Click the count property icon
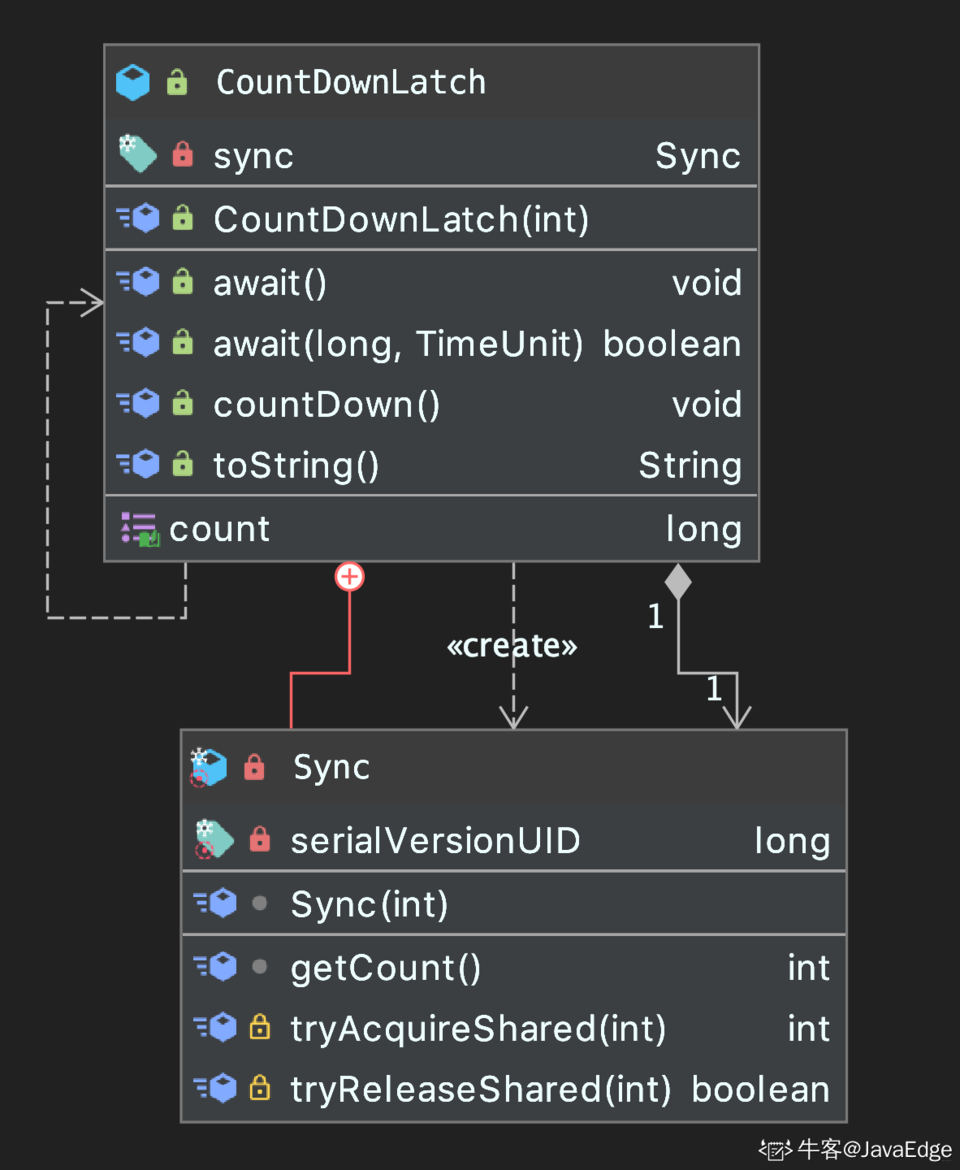Screen dimensions: 960x1170 139,529
